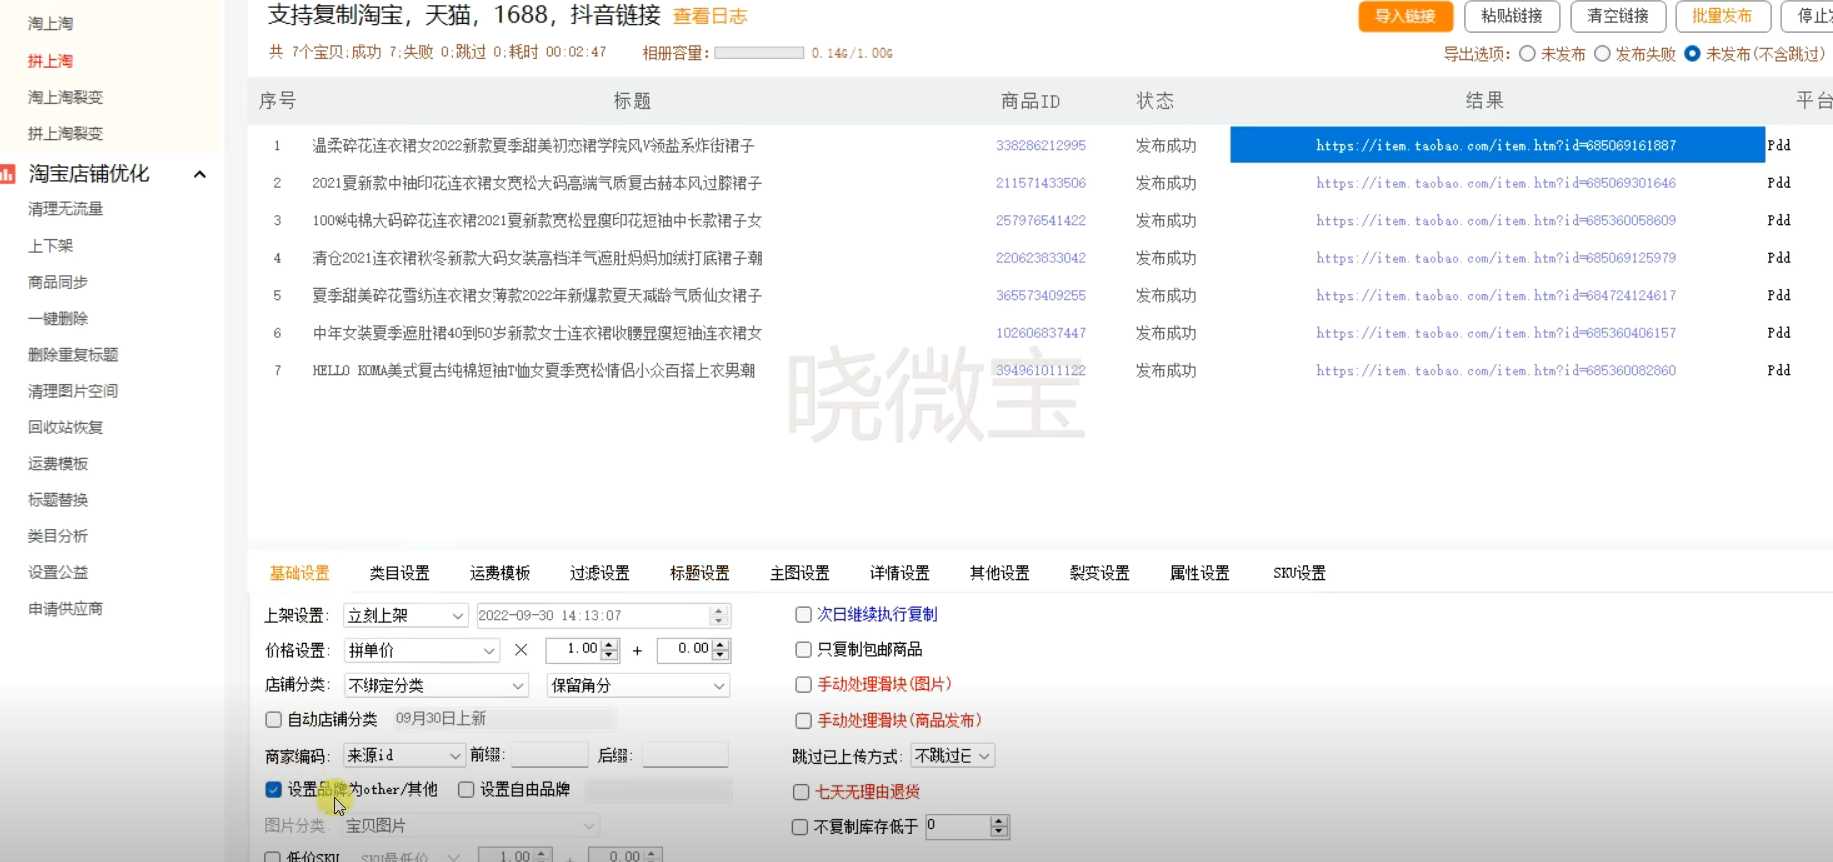The width and height of the screenshot is (1833, 862).
Task: Switch to the SKU设置 tab
Action: coord(1299,573)
